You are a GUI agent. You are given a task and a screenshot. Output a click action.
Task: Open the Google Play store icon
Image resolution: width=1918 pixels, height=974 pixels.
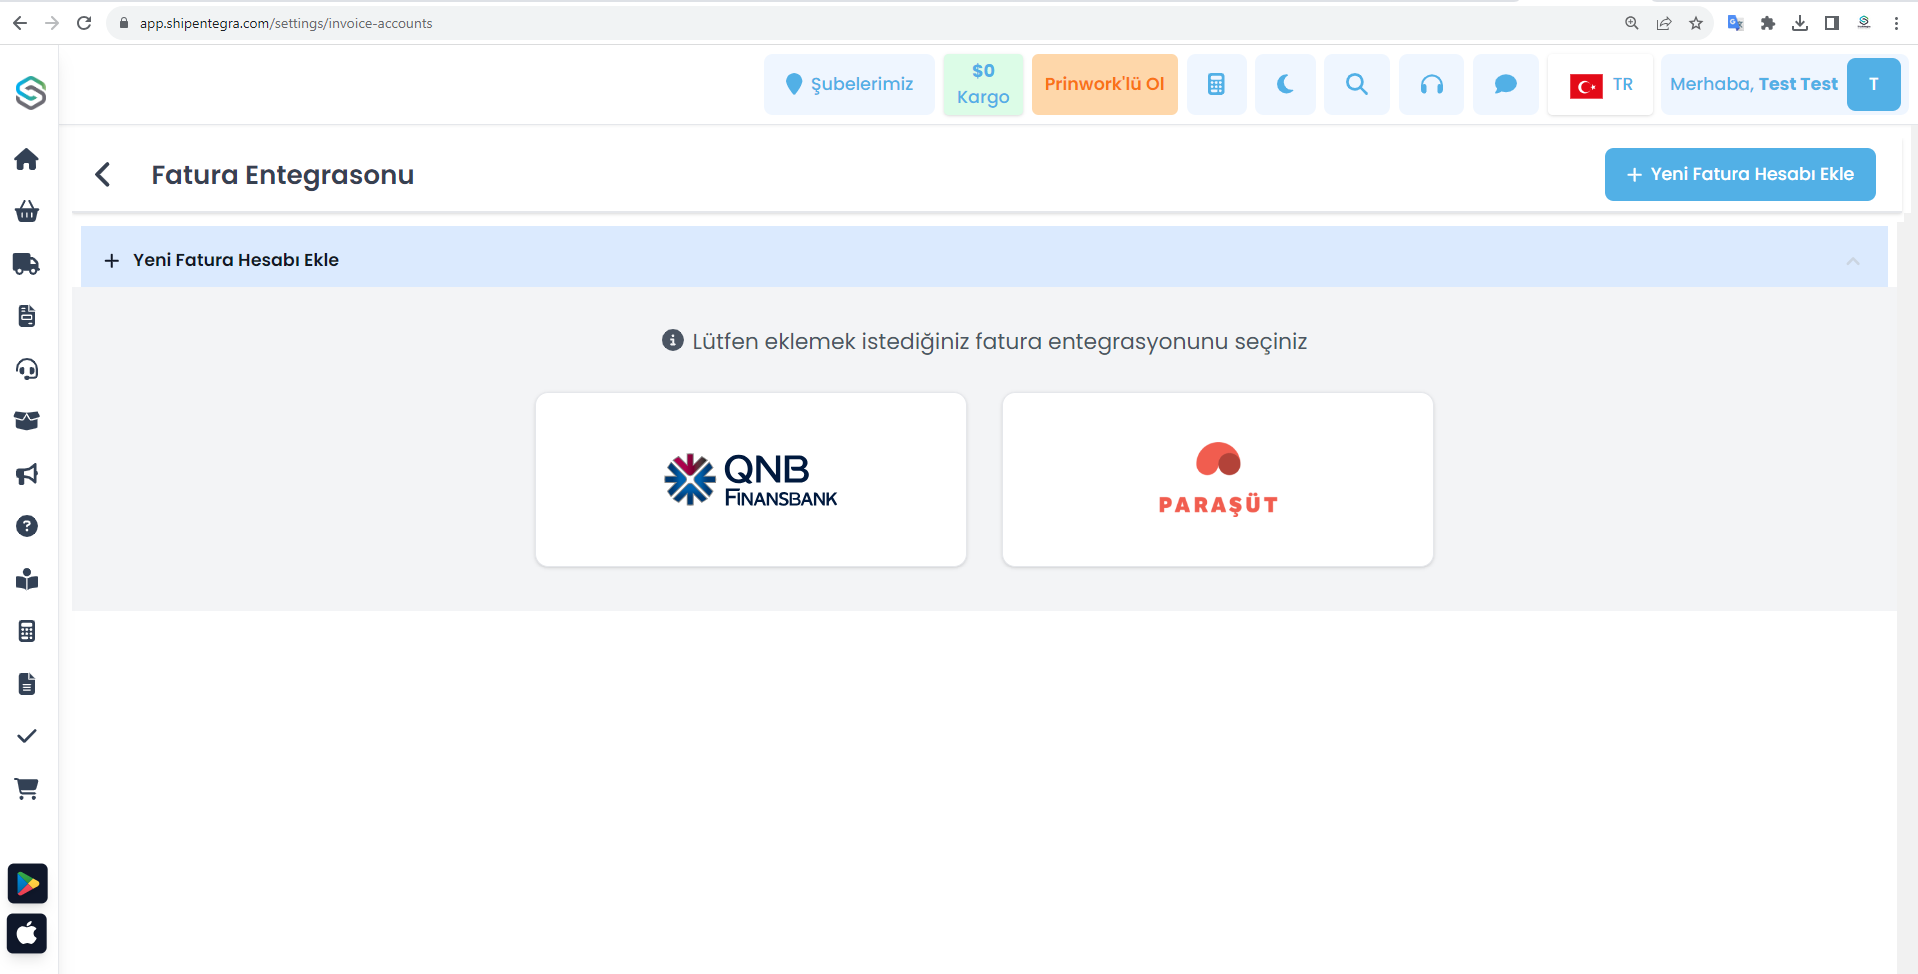click(x=28, y=884)
